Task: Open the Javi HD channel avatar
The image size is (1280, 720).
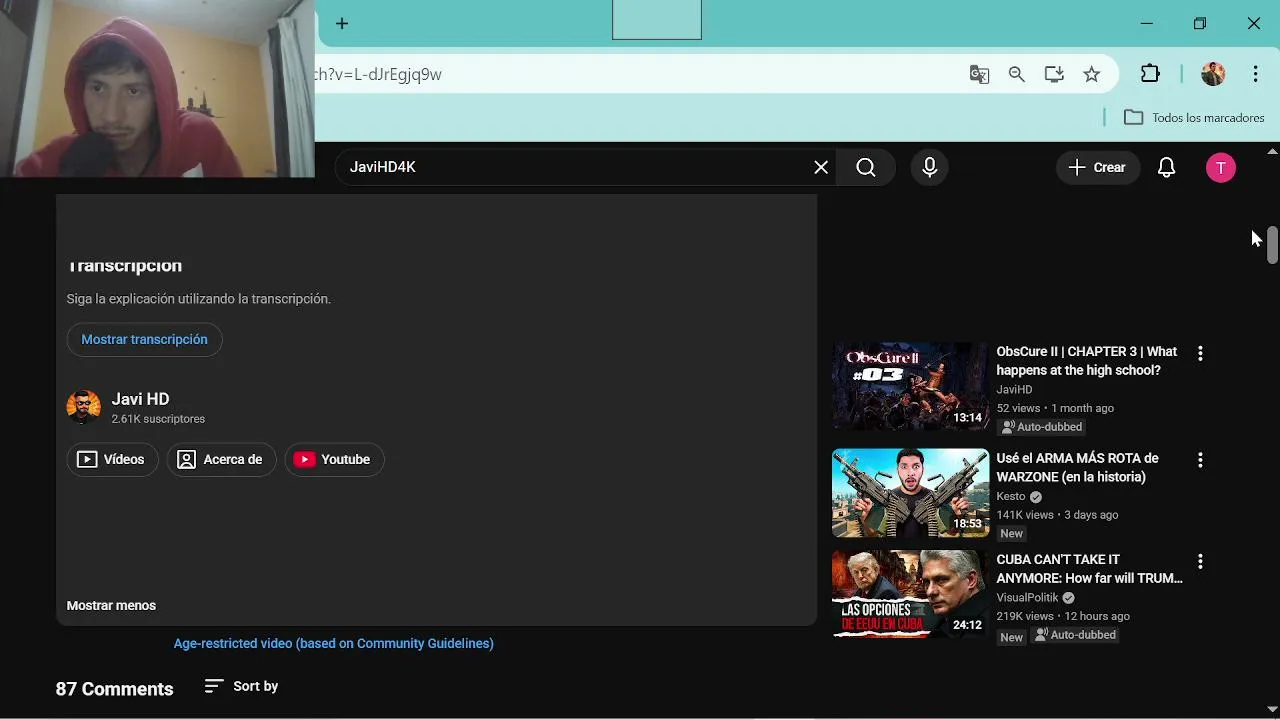Action: tap(84, 407)
